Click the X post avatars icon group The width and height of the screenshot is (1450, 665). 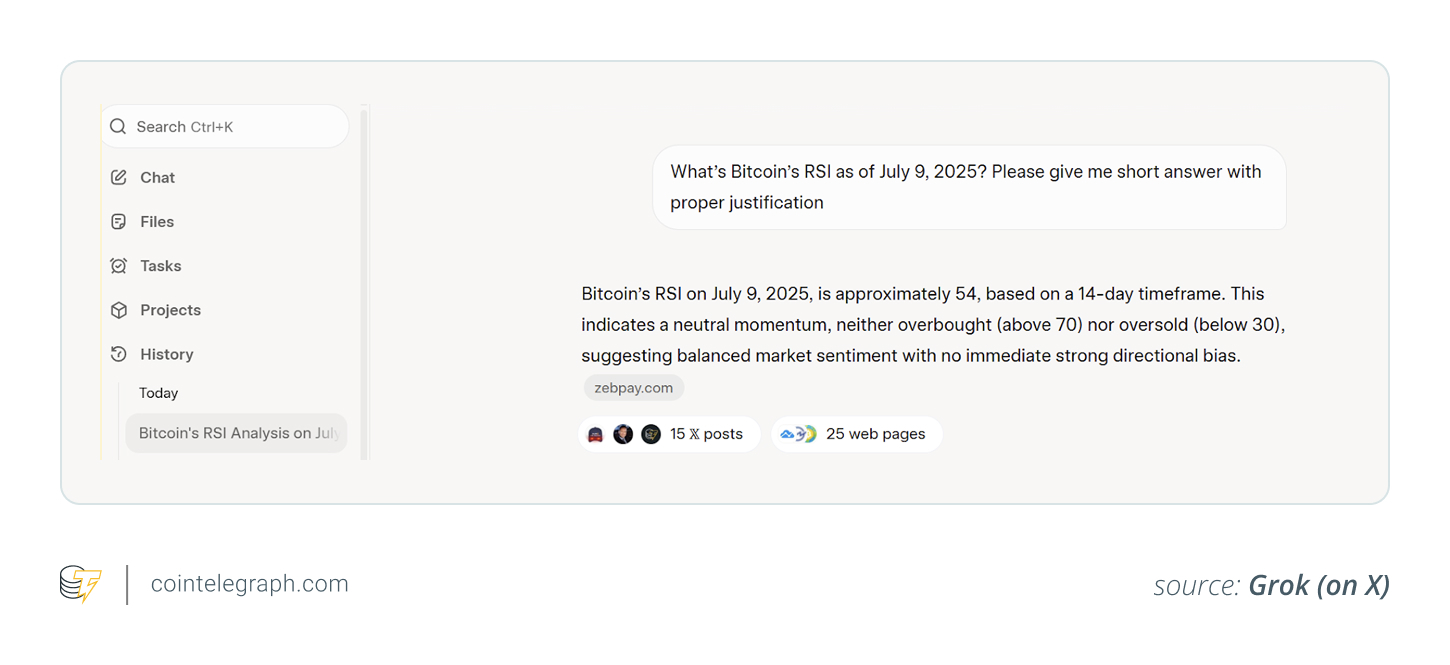coord(623,434)
